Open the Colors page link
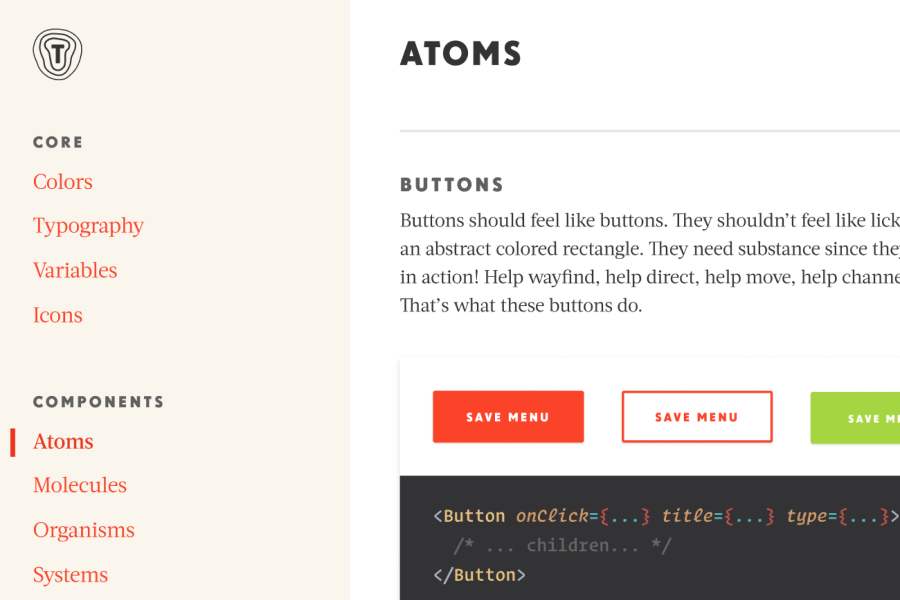 click(x=63, y=181)
